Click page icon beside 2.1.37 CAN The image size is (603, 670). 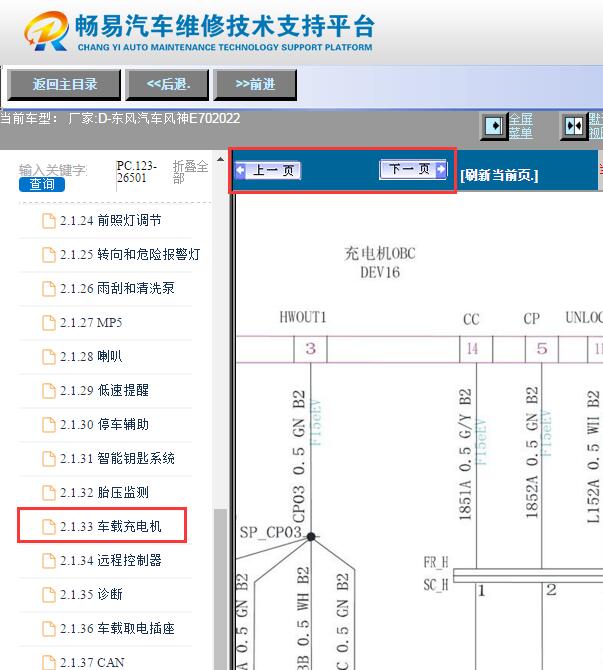(x=49, y=662)
